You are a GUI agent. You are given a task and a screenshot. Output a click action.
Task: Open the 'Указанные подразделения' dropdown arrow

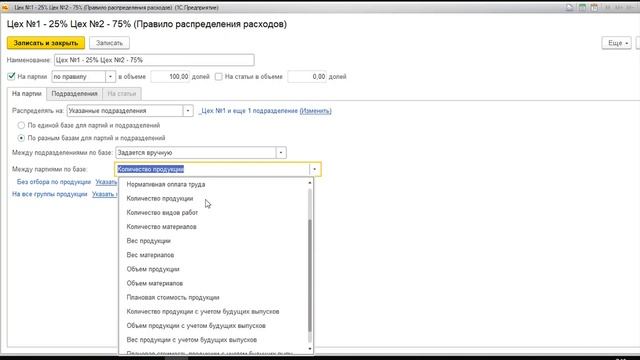click(x=188, y=111)
